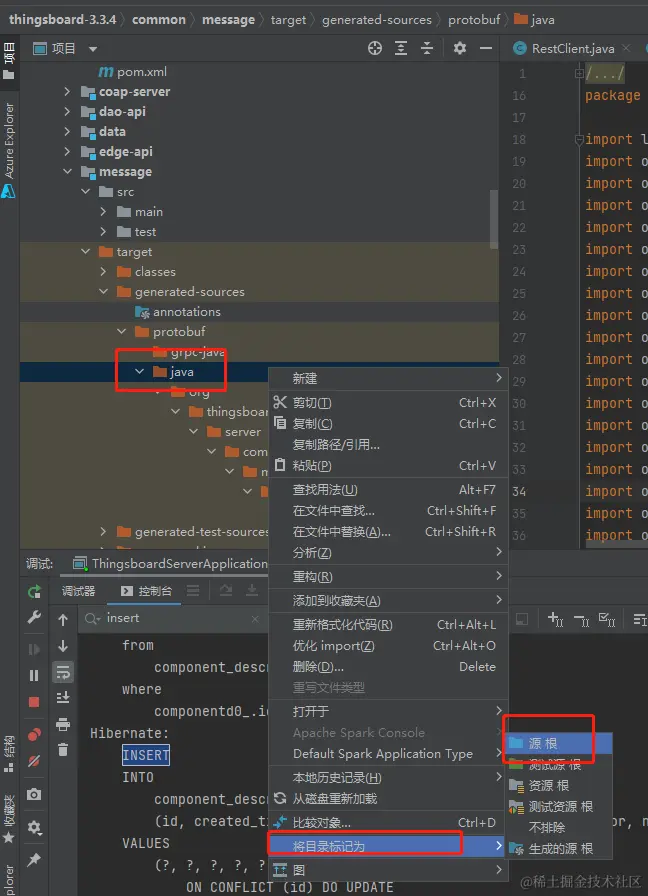Choose 删除(D)... from context menu
The width and height of the screenshot is (648, 896).
(x=387, y=667)
